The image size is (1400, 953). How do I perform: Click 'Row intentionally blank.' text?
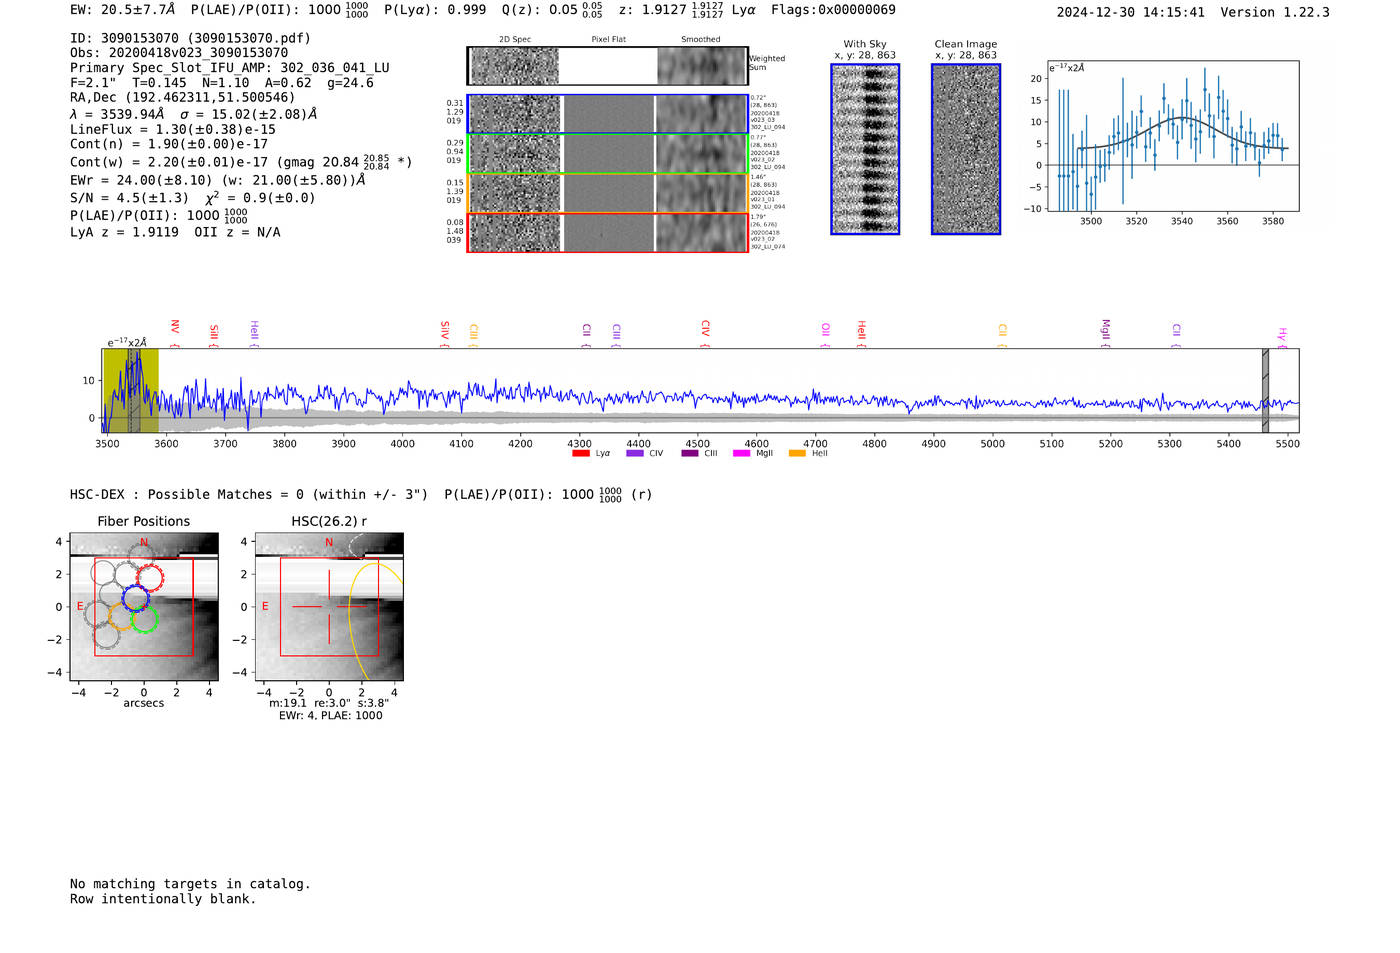tap(163, 899)
